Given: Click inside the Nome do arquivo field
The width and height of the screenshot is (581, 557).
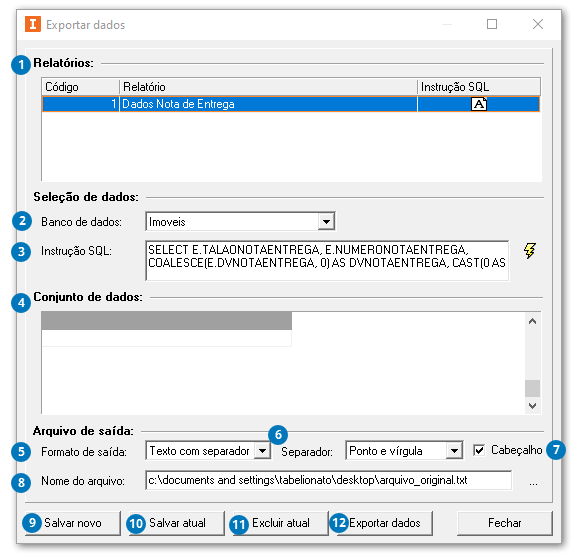Looking at the screenshot, I should 329,480.
